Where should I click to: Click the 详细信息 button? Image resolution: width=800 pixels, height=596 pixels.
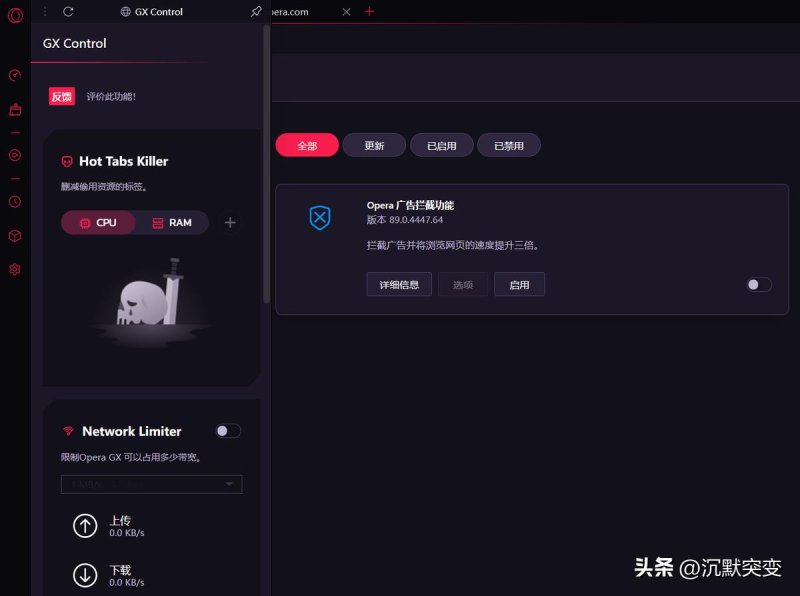(399, 285)
